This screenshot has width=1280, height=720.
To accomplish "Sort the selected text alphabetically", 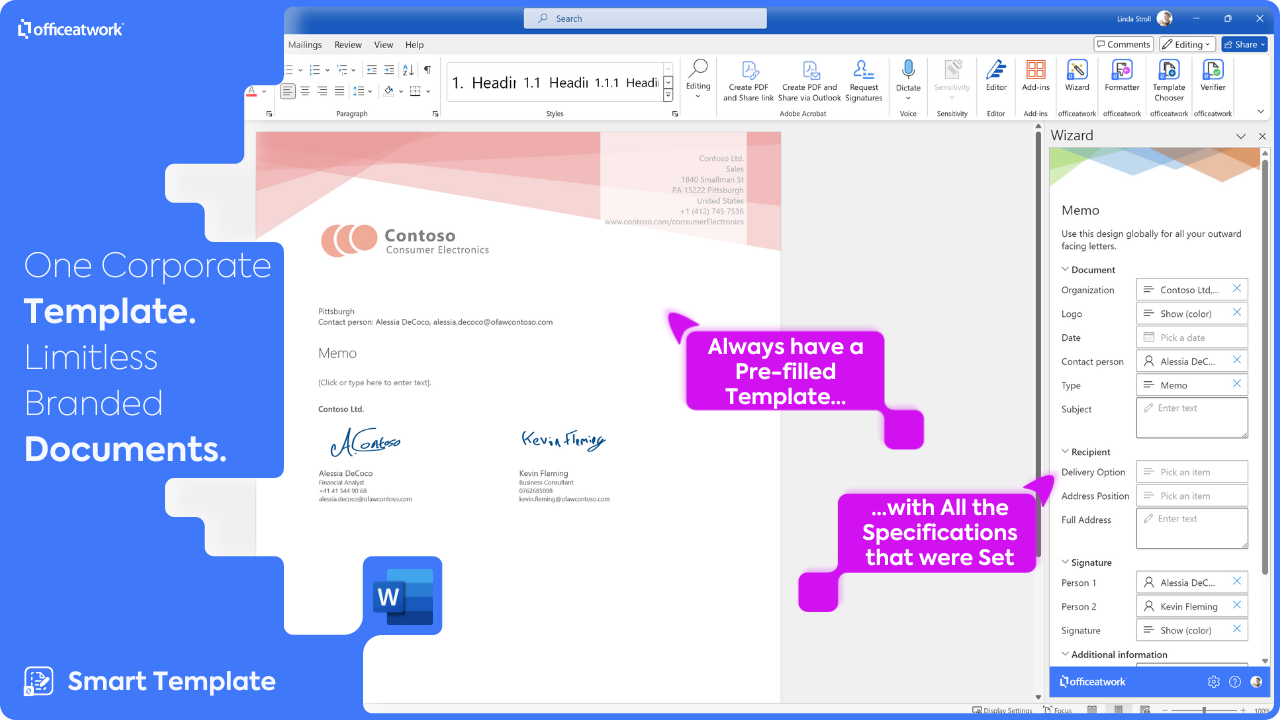I will pyautogui.click(x=408, y=70).
